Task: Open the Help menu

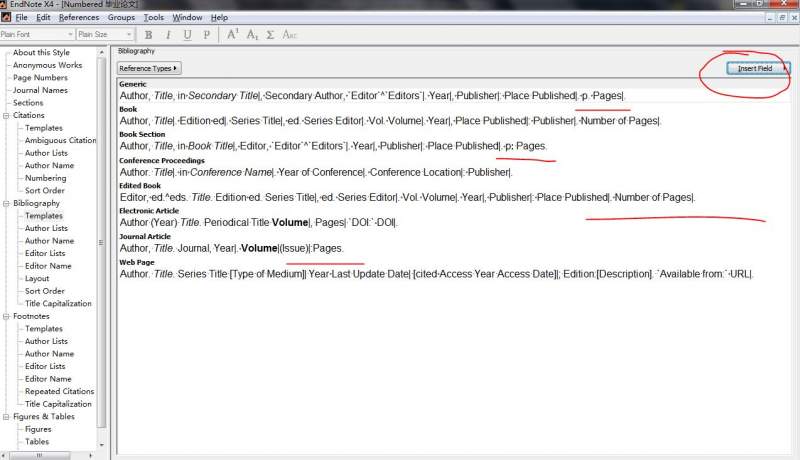Action: pyautogui.click(x=219, y=17)
